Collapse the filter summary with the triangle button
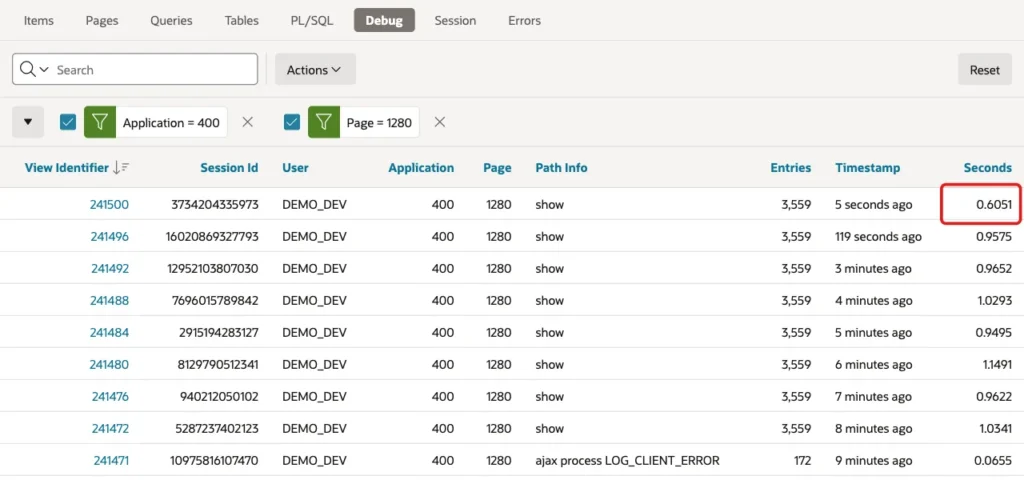 pyautogui.click(x=28, y=122)
